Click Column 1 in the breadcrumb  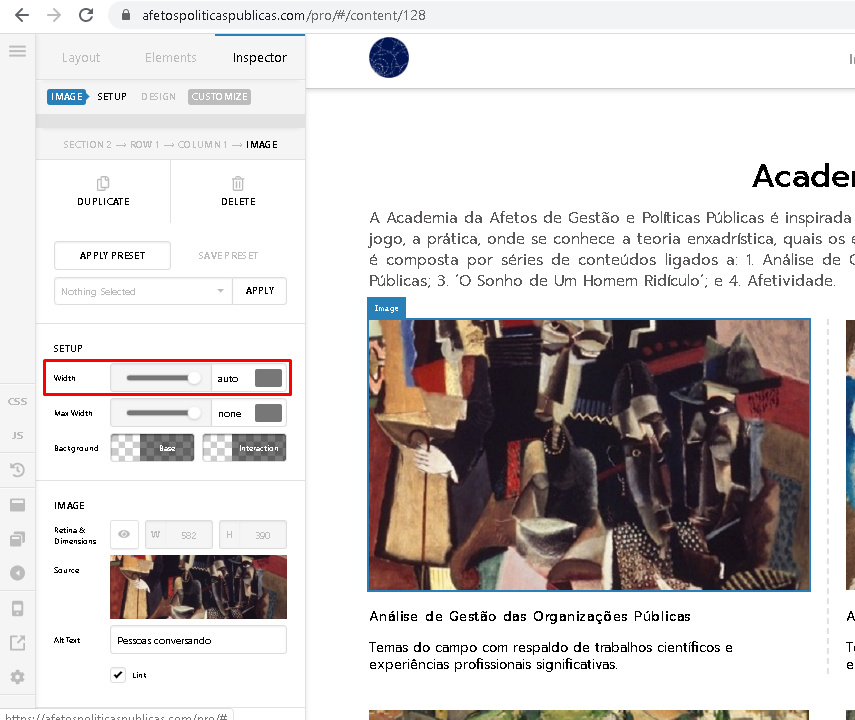(x=202, y=145)
